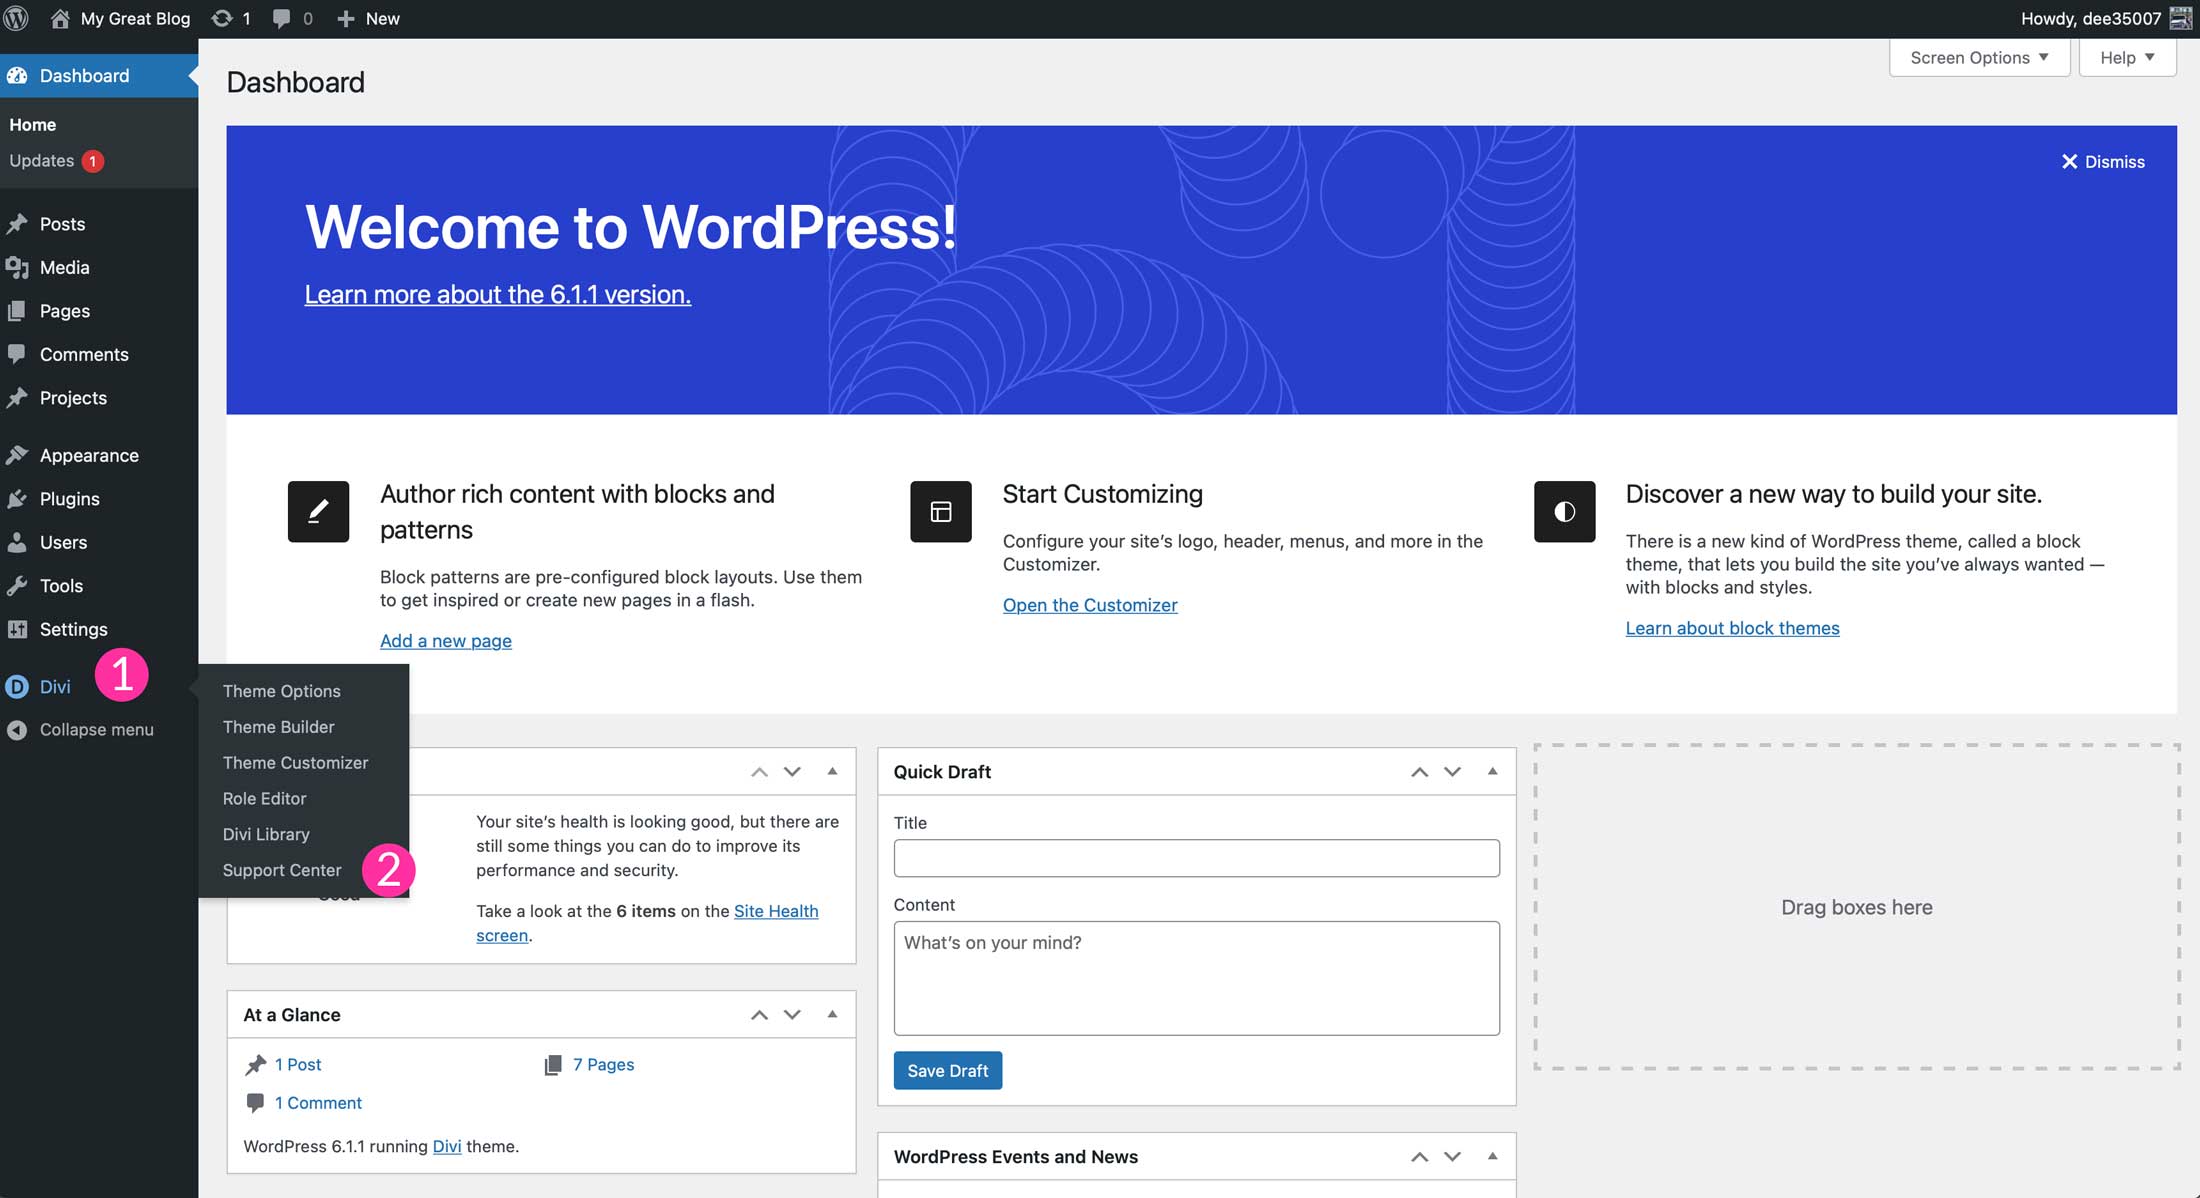Click the Media icon in sidebar

tap(21, 267)
